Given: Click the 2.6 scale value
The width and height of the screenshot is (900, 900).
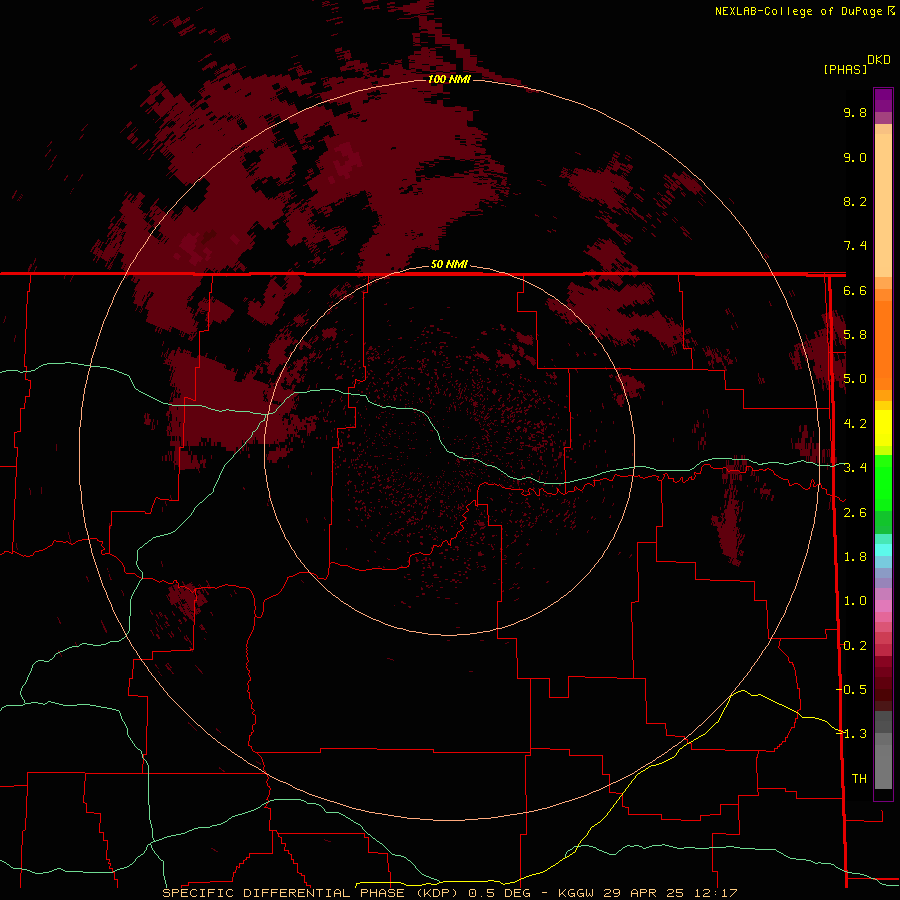Looking at the screenshot, I should pos(855,513).
